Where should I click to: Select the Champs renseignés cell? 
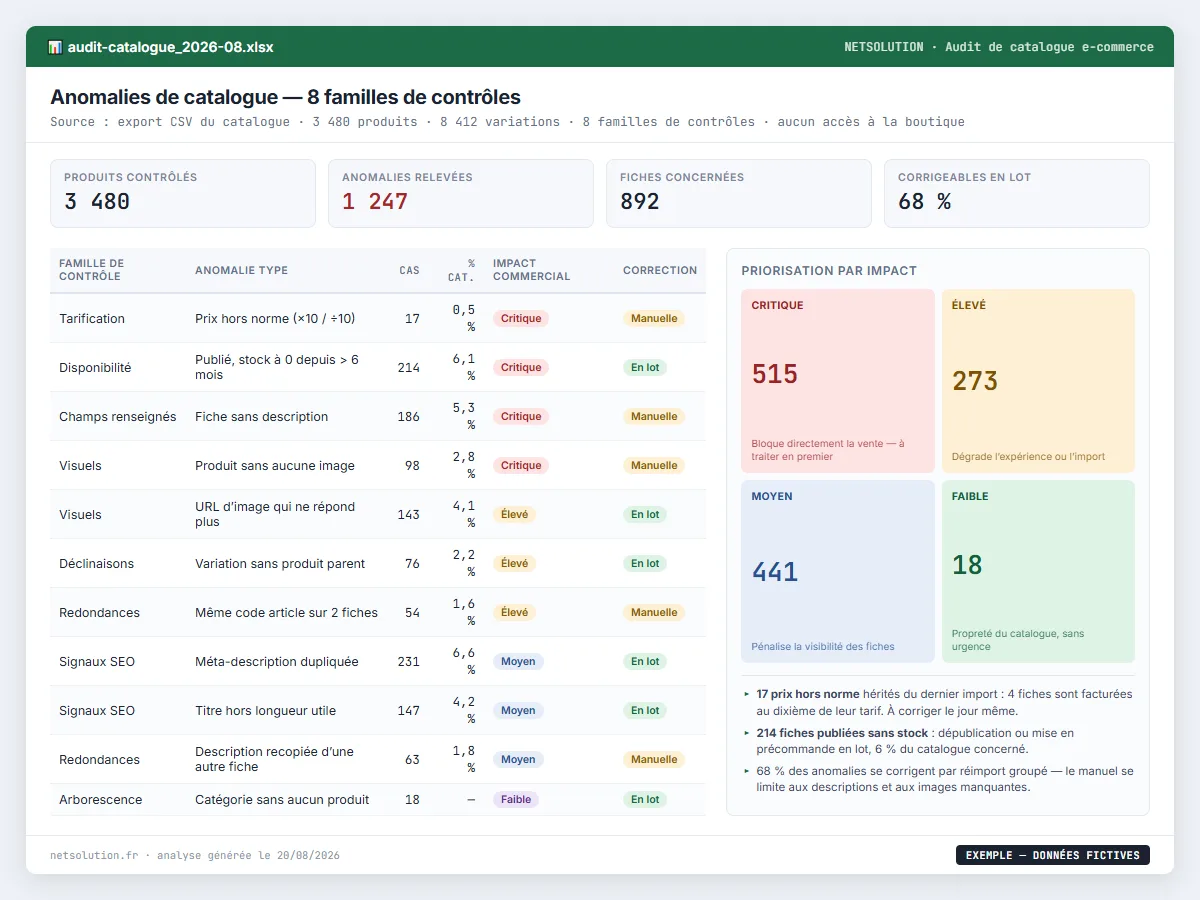(x=118, y=416)
